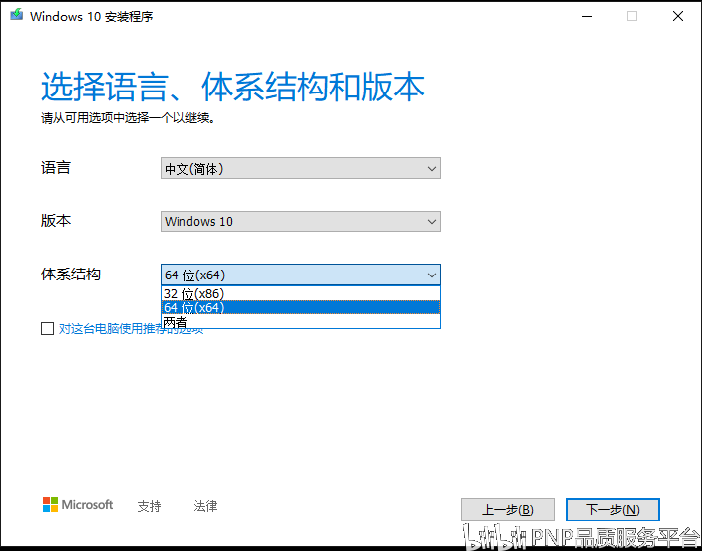This screenshot has height=551, width=702.
Task: Open the 版本 dropdown showing Windows 10
Action: (x=301, y=222)
